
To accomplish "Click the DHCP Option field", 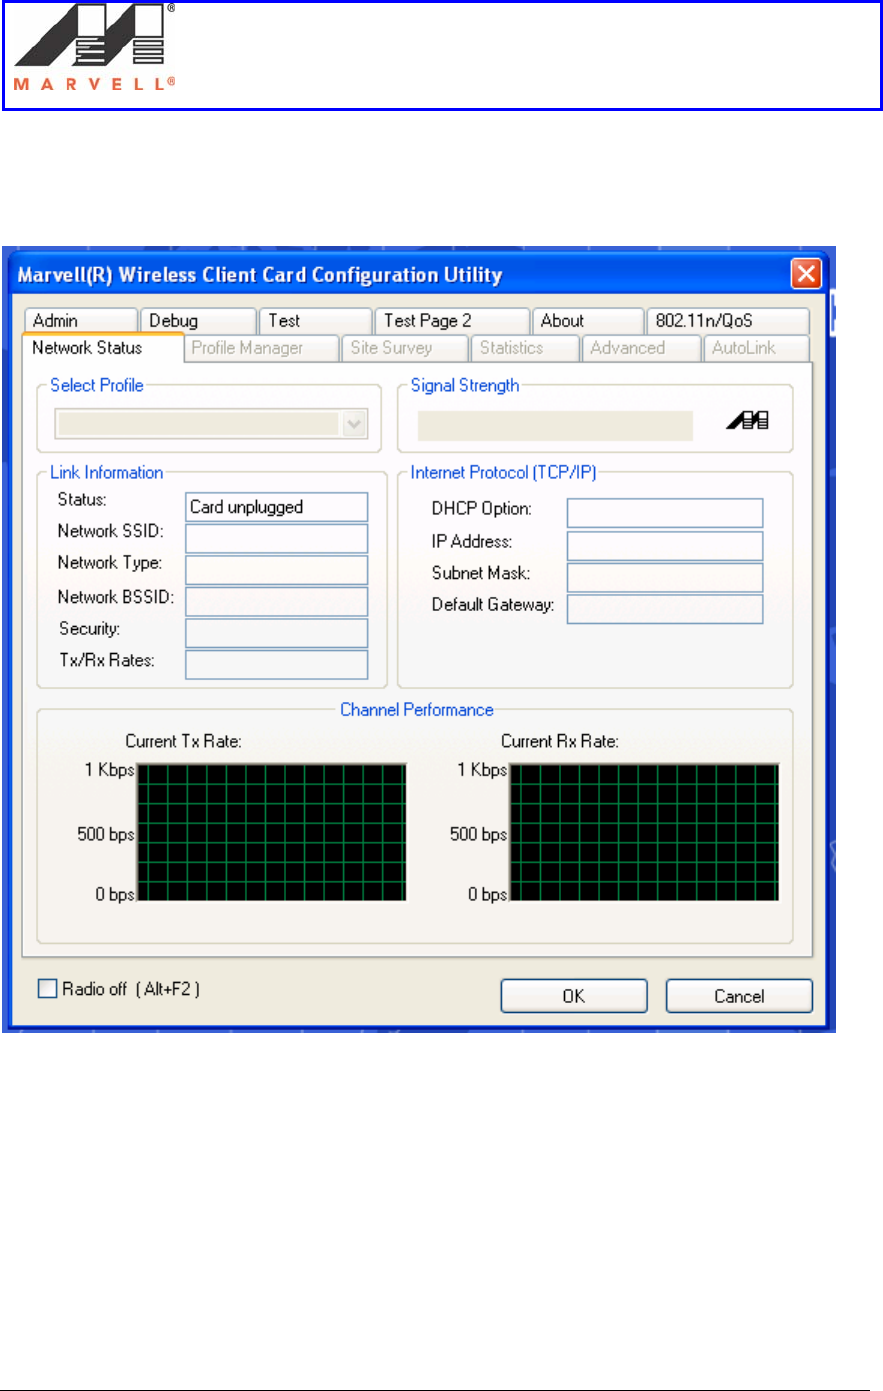I will click(665, 513).
